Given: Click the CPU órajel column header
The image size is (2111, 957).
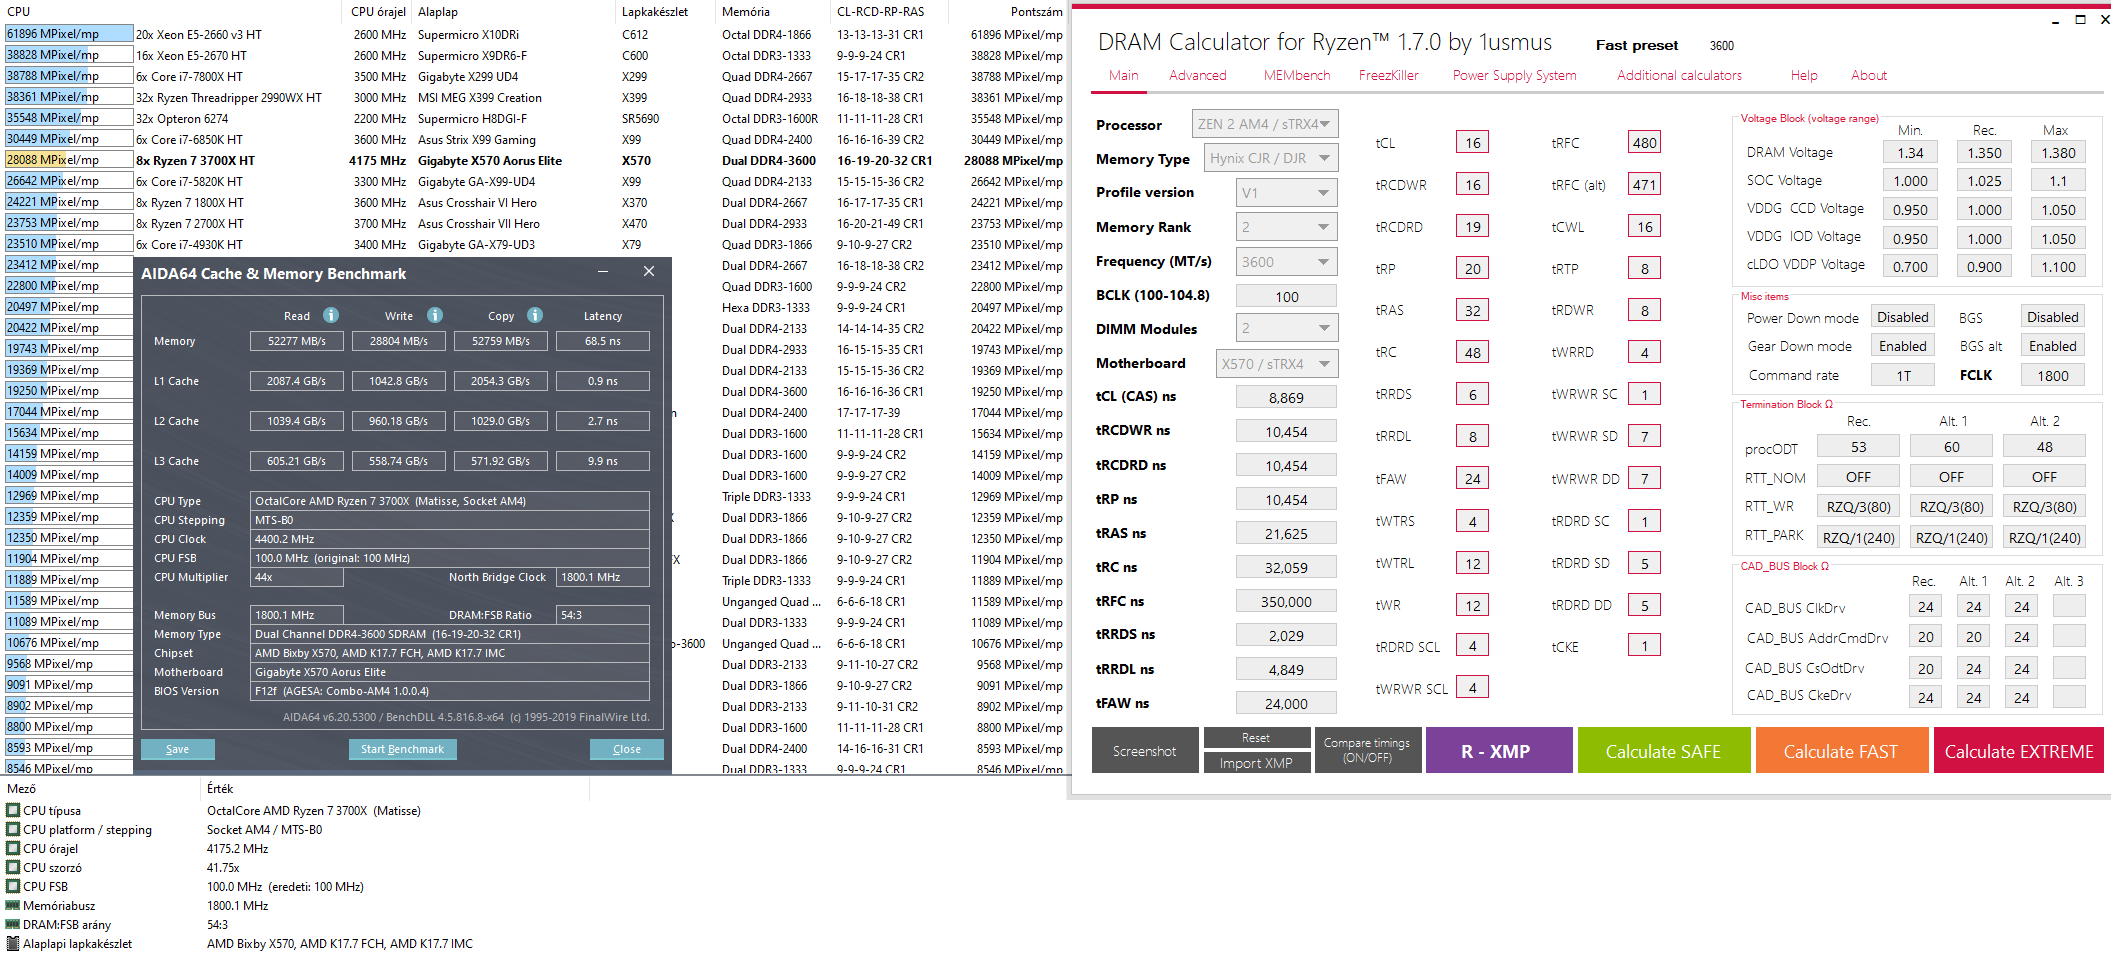Looking at the screenshot, I should pos(378,12).
